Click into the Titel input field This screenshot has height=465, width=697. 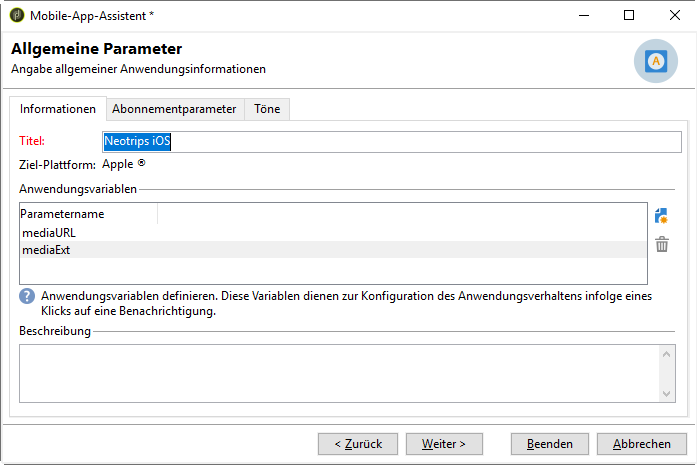392,142
